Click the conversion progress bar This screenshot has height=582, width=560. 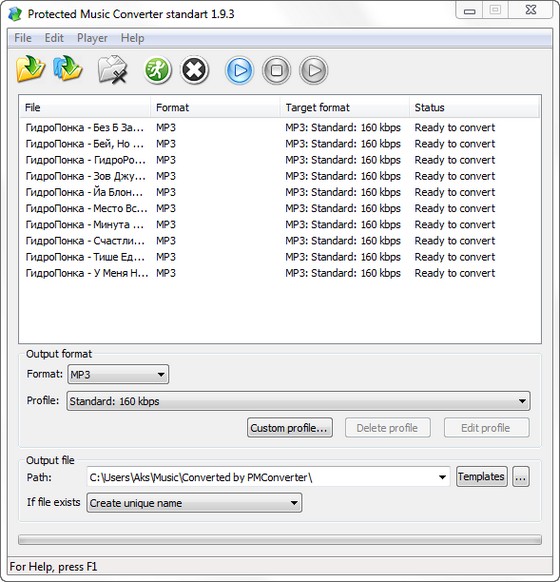pos(280,539)
